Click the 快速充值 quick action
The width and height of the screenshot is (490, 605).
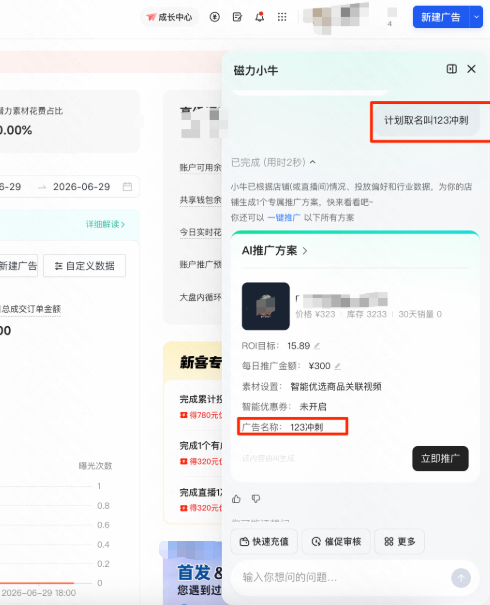pyautogui.click(x=264, y=542)
